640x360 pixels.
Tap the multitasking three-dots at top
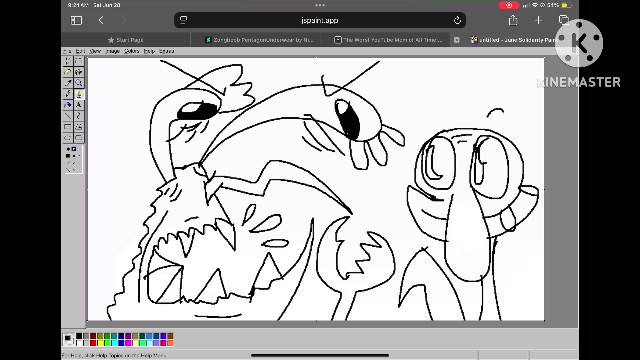pos(320,5)
